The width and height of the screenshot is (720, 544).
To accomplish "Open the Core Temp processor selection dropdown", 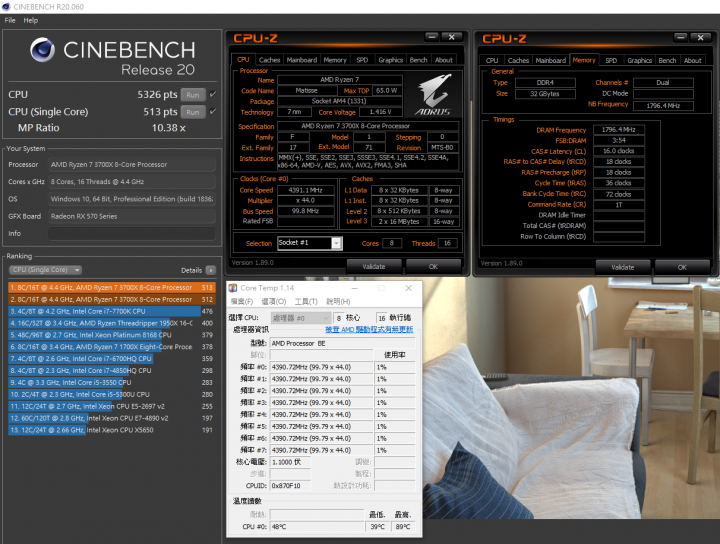I will (300, 318).
